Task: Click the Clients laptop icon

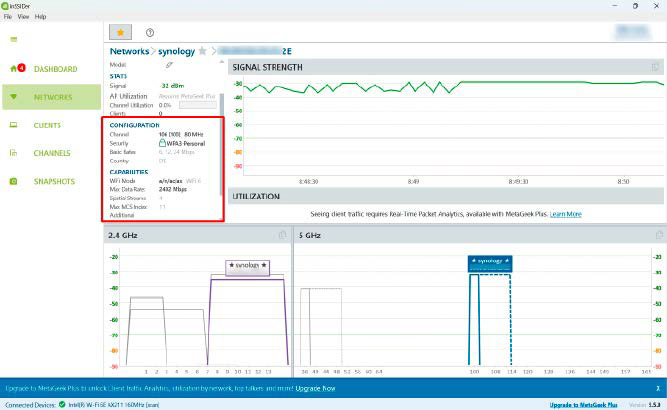Action: [14, 125]
